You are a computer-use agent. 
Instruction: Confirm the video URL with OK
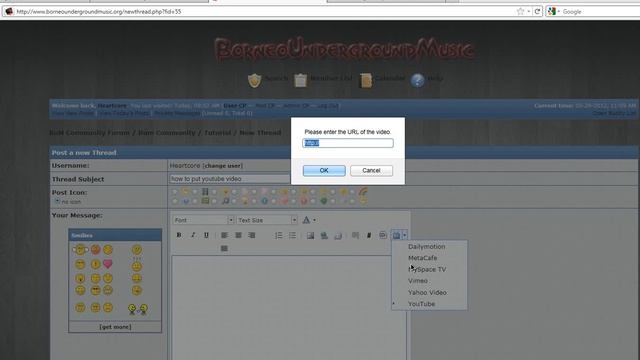324,171
